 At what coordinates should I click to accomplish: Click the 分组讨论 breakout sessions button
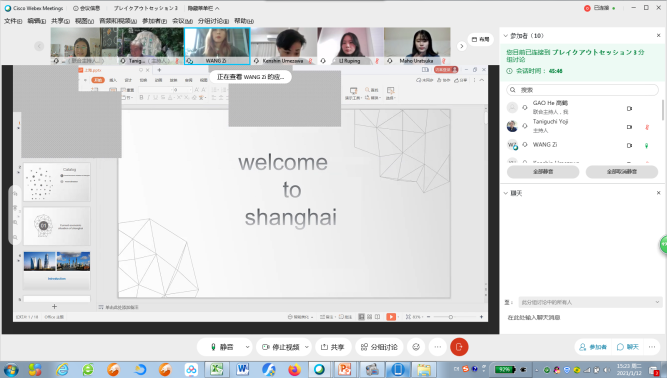coord(379,347)
